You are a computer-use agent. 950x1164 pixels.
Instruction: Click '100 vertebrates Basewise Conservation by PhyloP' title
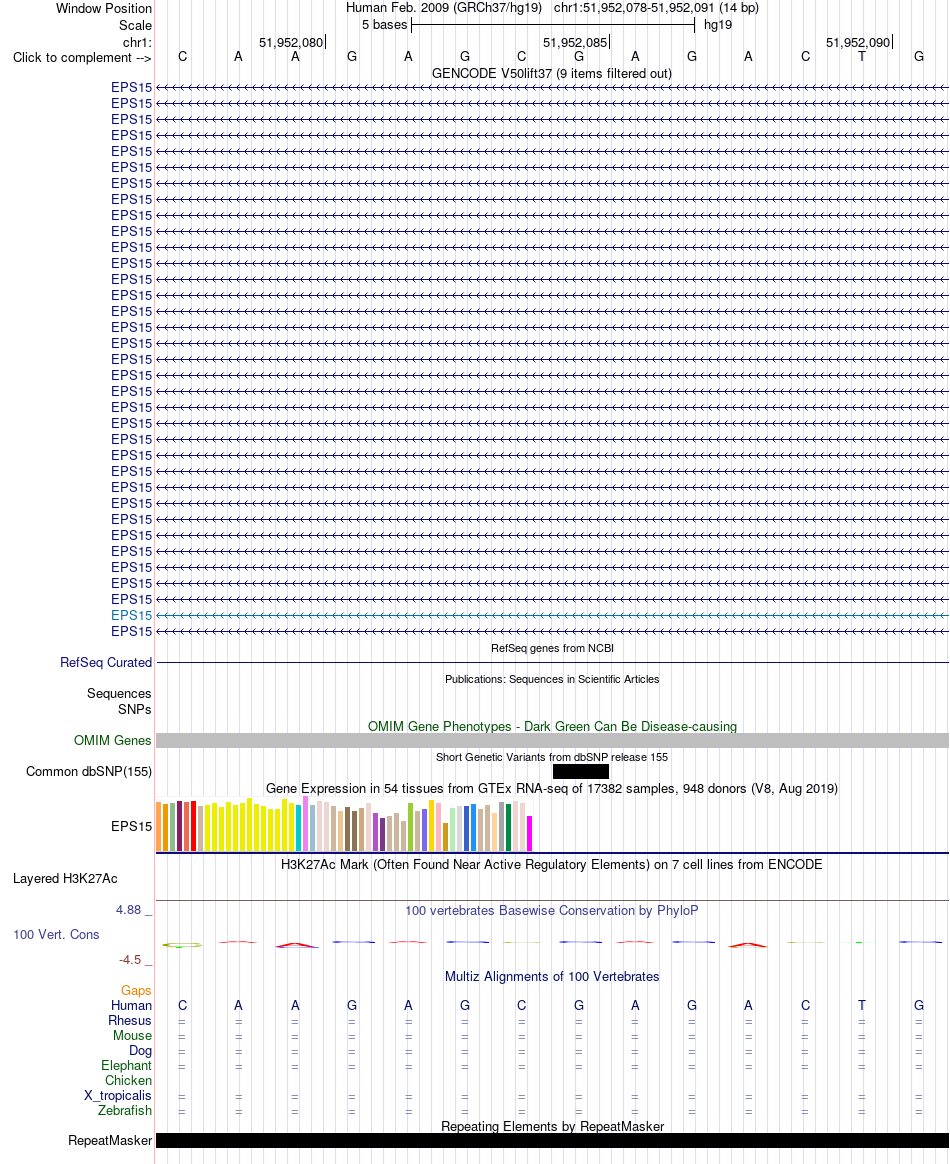click(x=551, y=910)
